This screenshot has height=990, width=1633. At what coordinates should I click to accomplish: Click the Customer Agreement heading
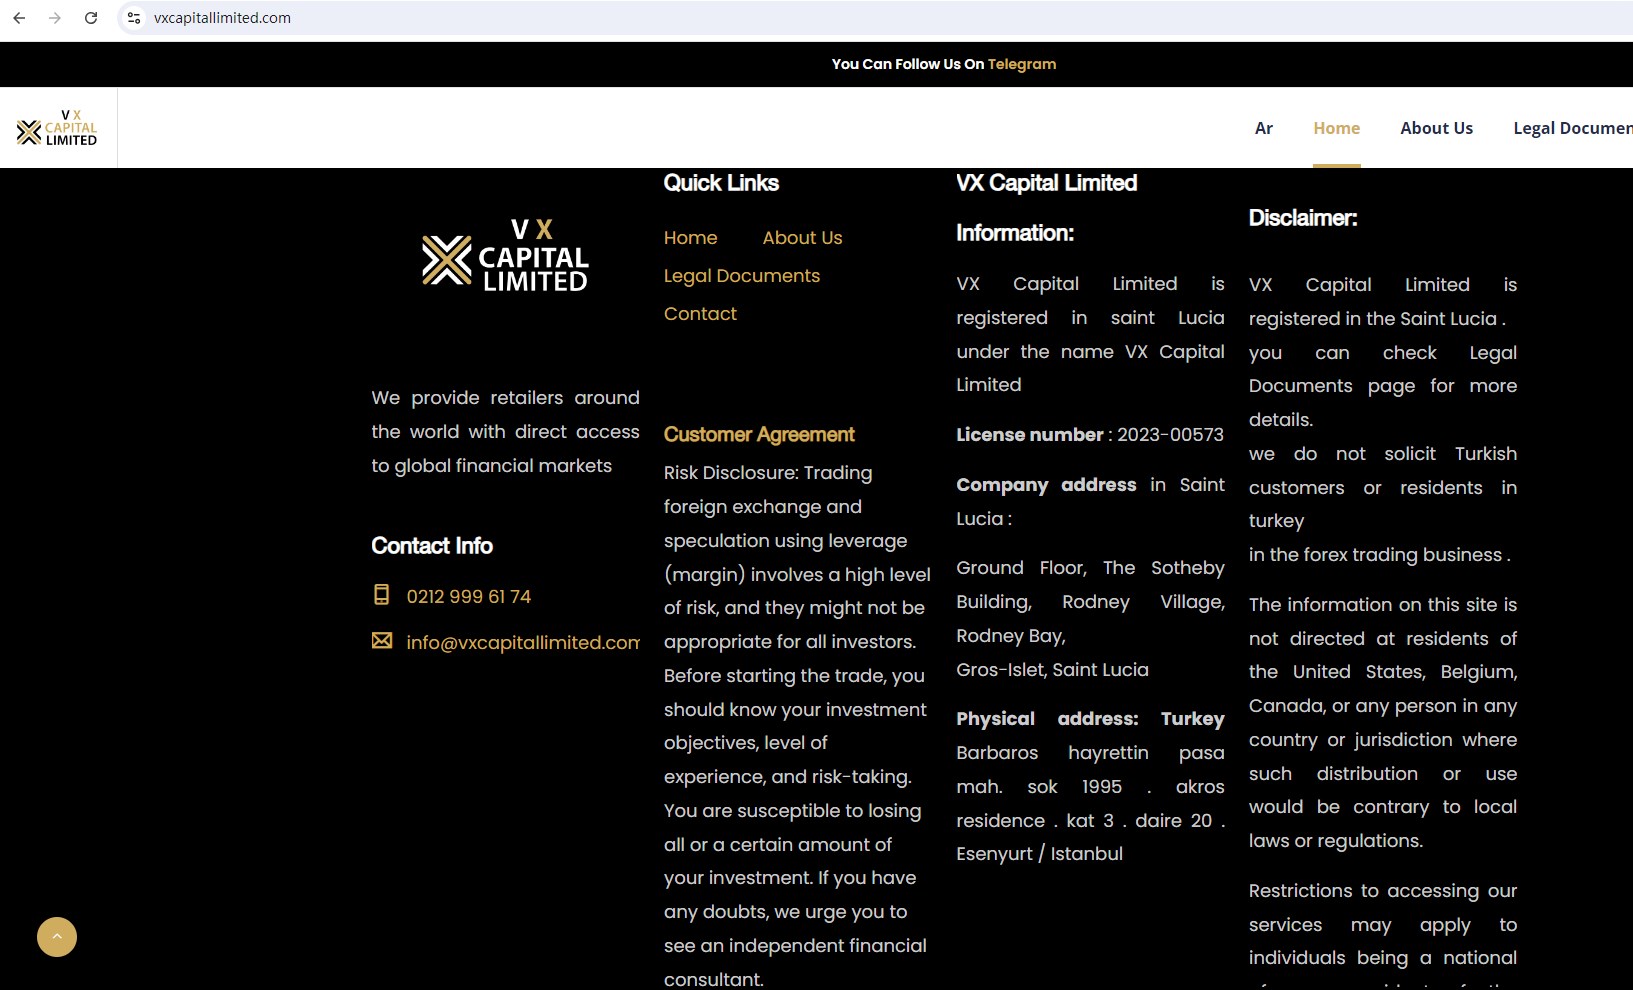[759, 434]
